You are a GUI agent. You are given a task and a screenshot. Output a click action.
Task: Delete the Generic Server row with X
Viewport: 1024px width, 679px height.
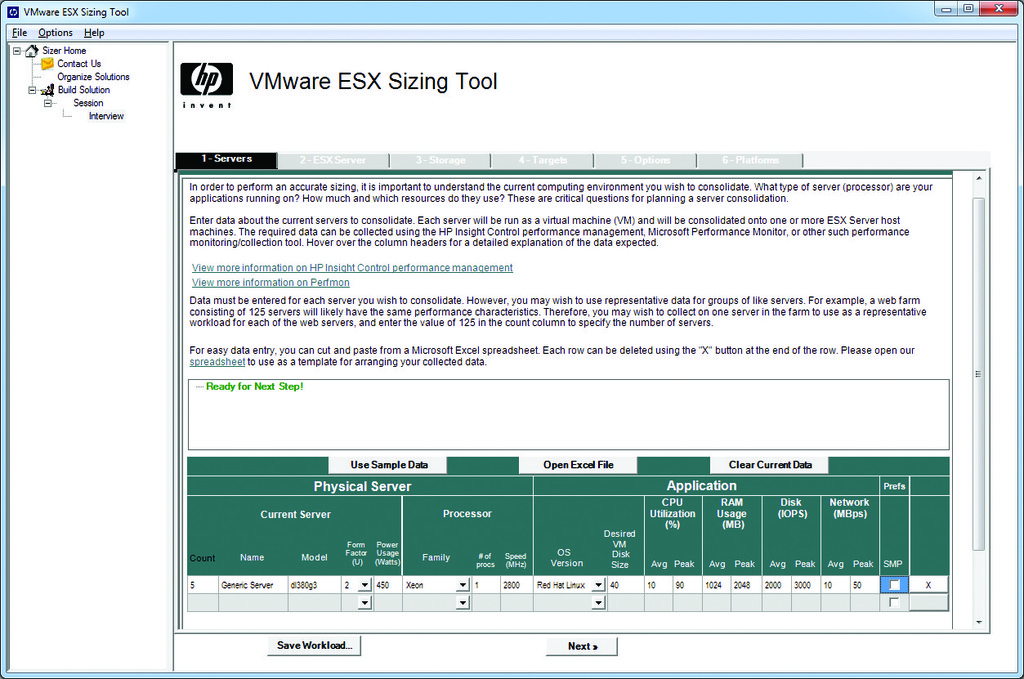(928, 585)
